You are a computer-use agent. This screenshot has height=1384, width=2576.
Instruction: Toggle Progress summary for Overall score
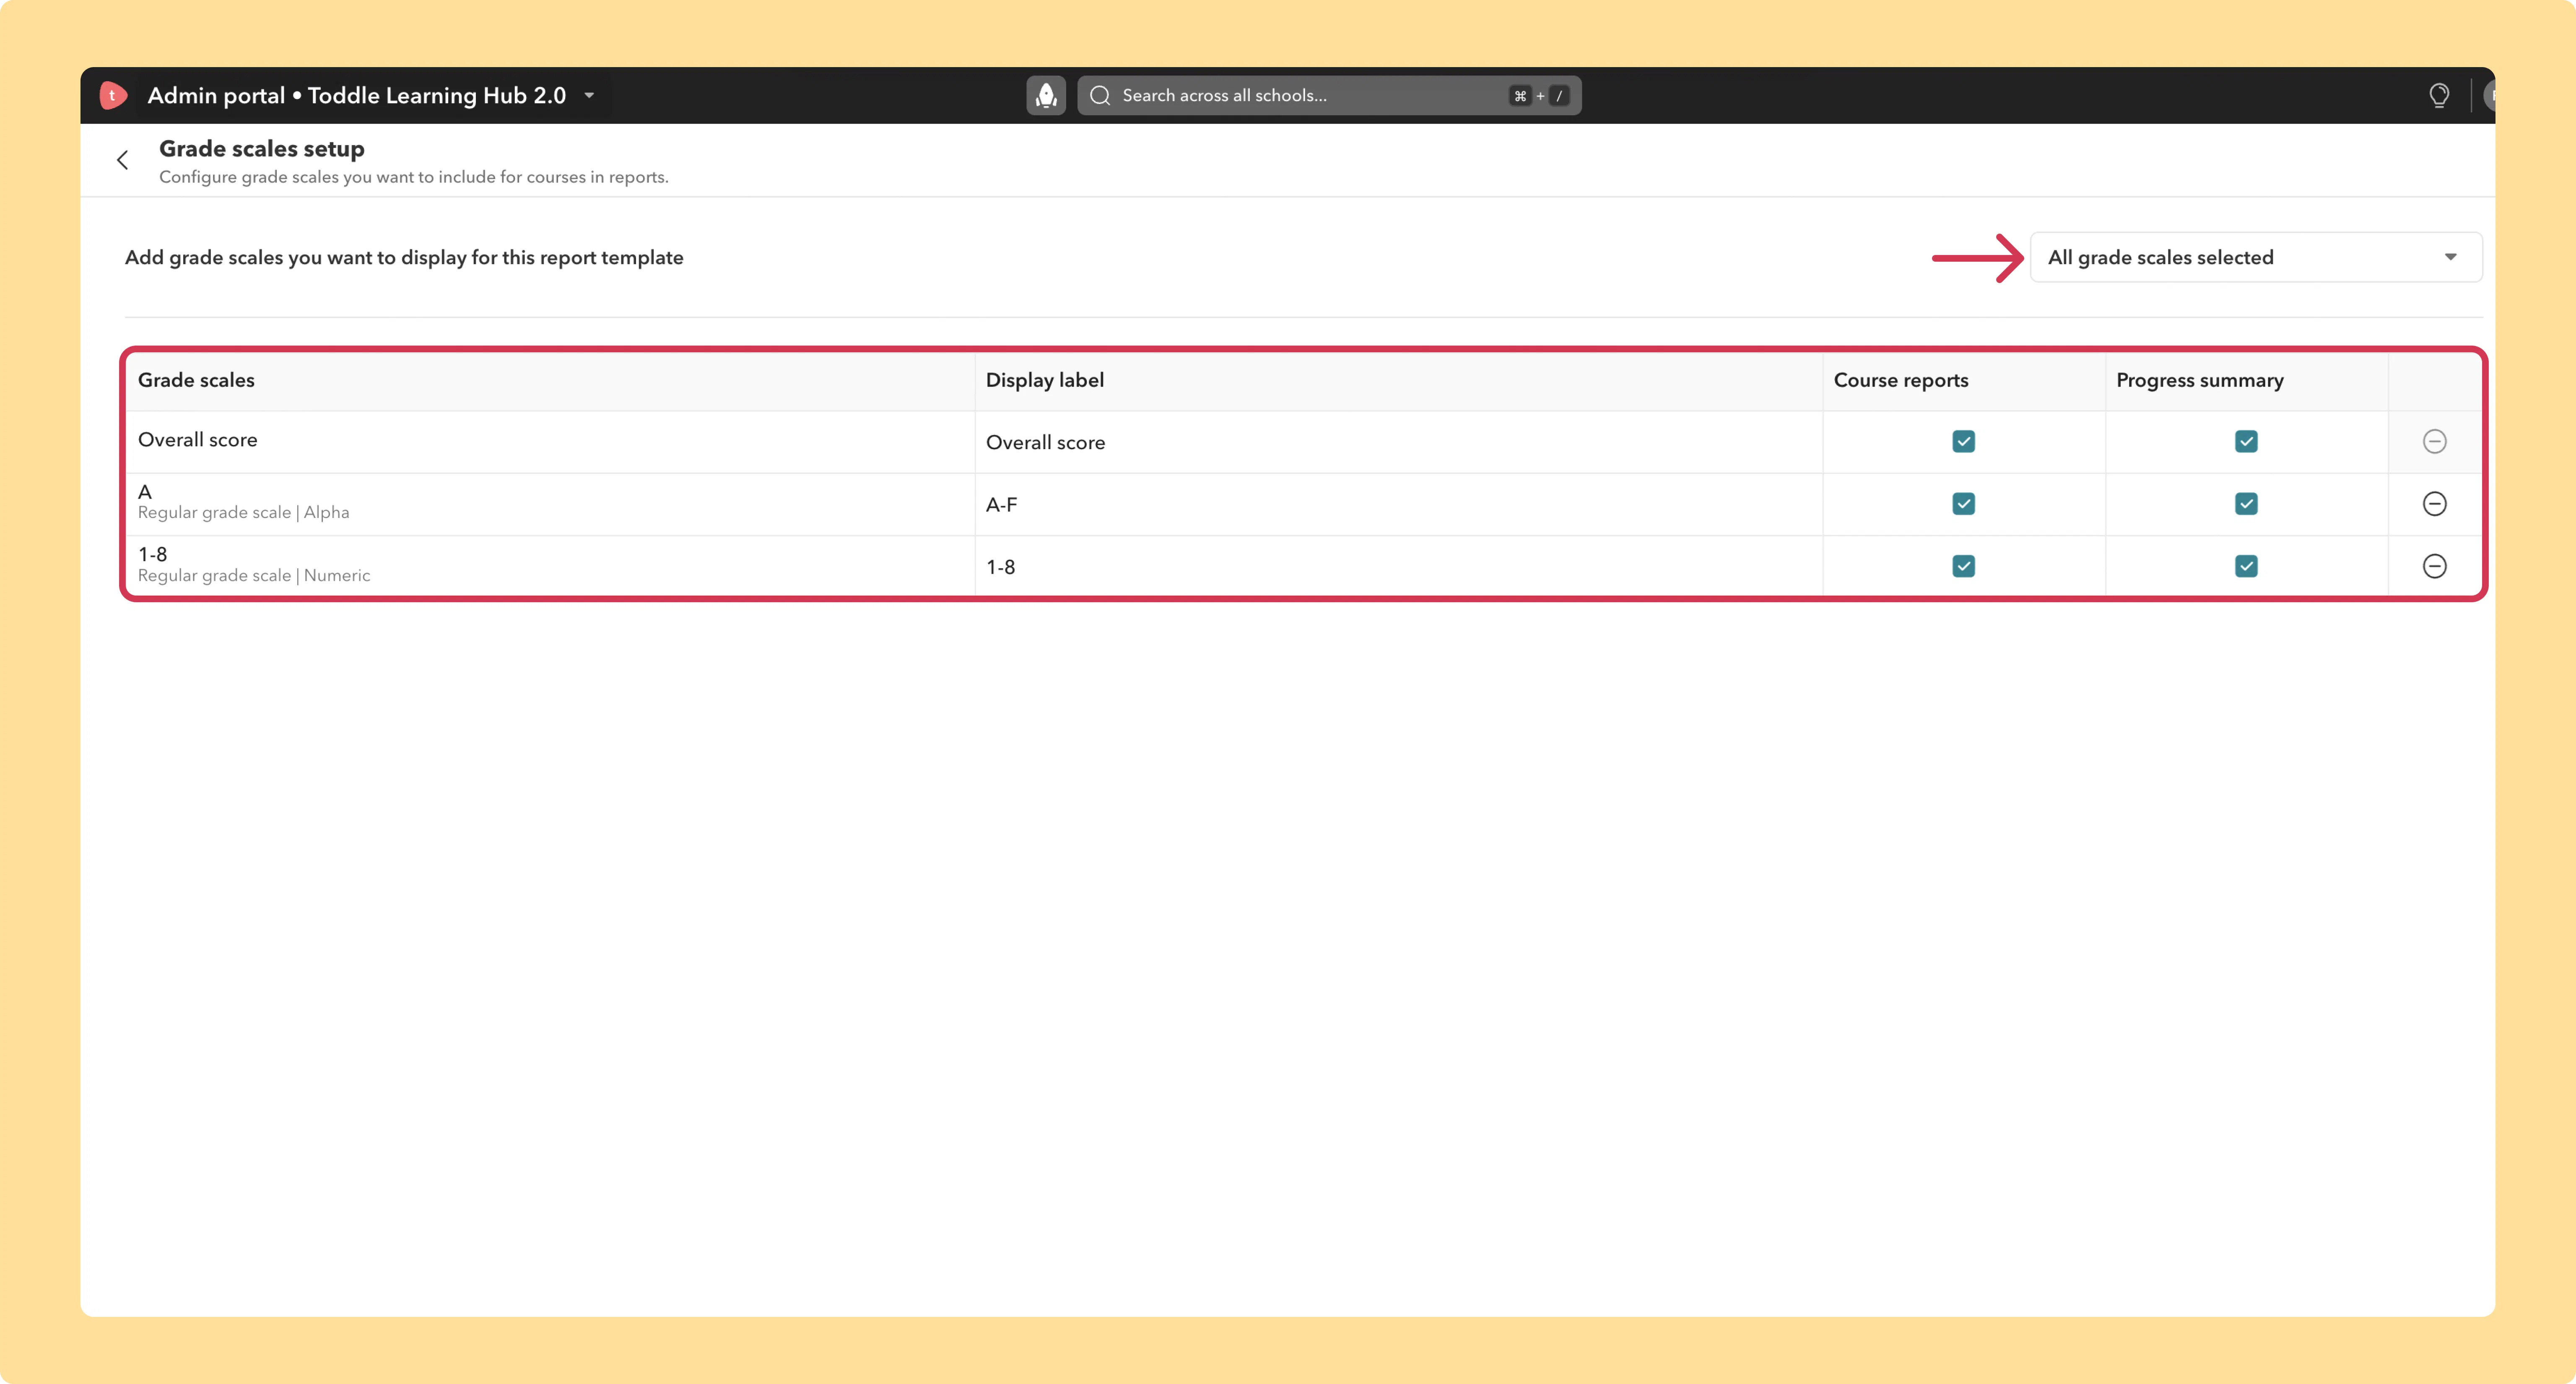tap(2246, 441)
